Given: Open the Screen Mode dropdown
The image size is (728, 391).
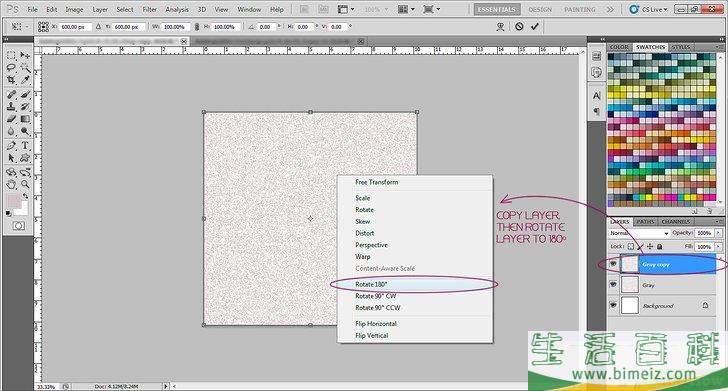Looking at the screenshot, I should tap(431, 9).
